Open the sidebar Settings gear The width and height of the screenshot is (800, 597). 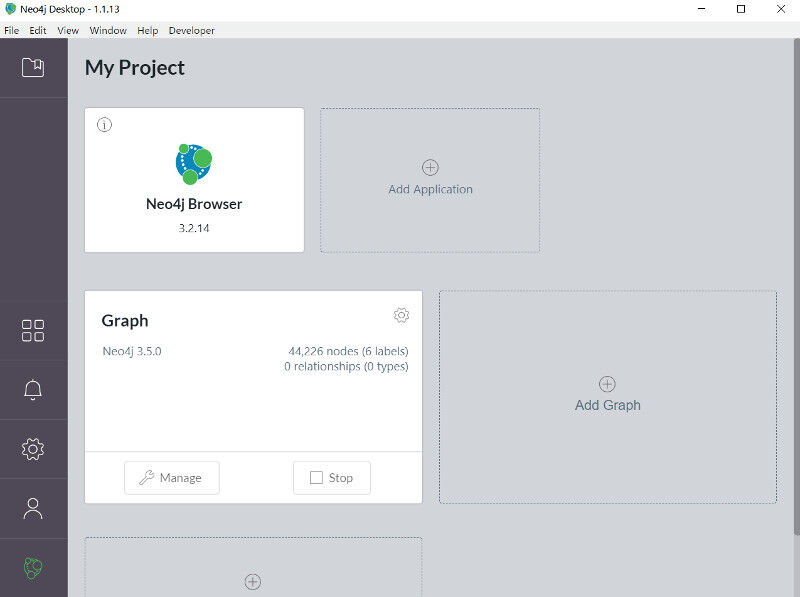33,449
